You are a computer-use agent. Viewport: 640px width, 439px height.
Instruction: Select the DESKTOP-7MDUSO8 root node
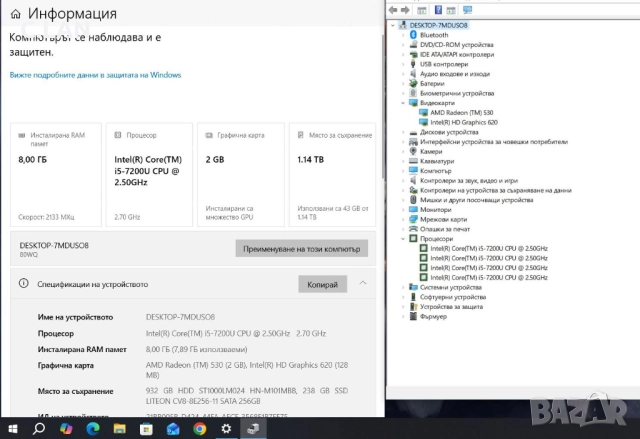(x=438, y=25)
